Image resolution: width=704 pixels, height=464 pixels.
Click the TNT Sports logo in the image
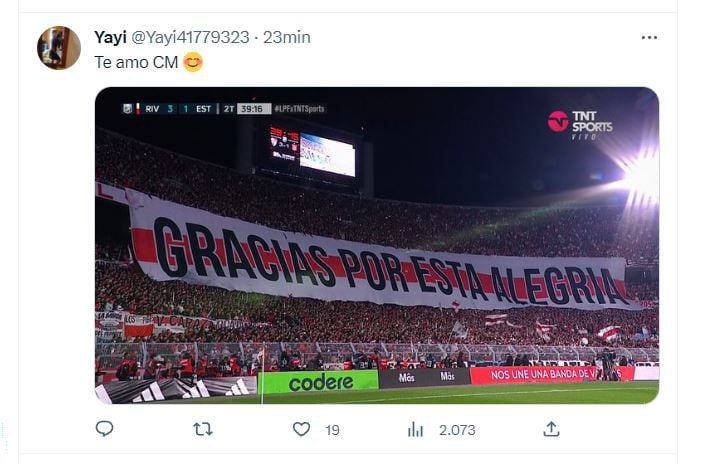coord(580,124)
